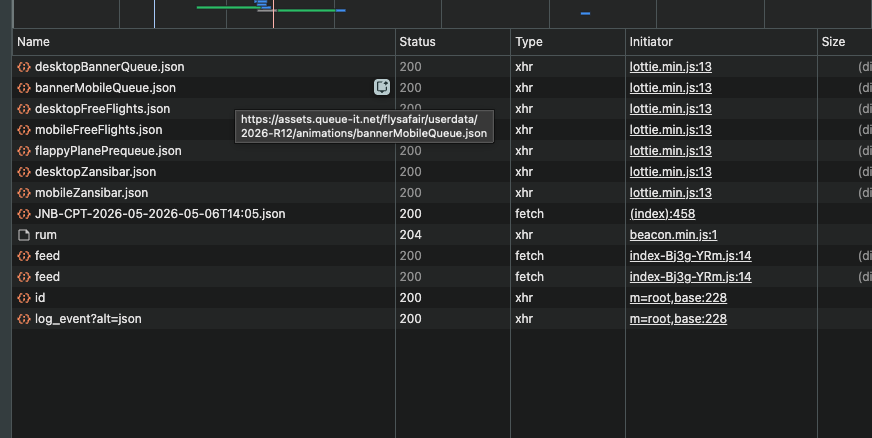Click the override icon on the bannerMobileQueue.json row
The image size is (872, 438).
(x=382, y=87)
